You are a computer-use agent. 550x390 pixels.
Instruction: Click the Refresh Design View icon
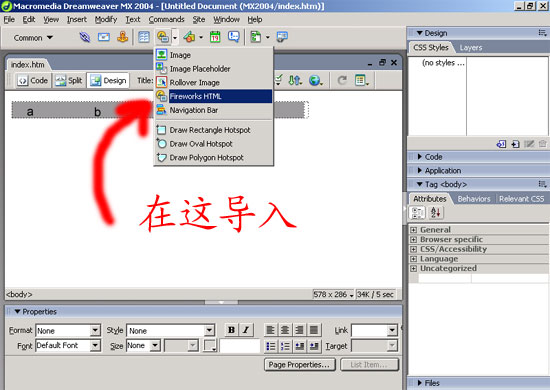tap(342, 81)
